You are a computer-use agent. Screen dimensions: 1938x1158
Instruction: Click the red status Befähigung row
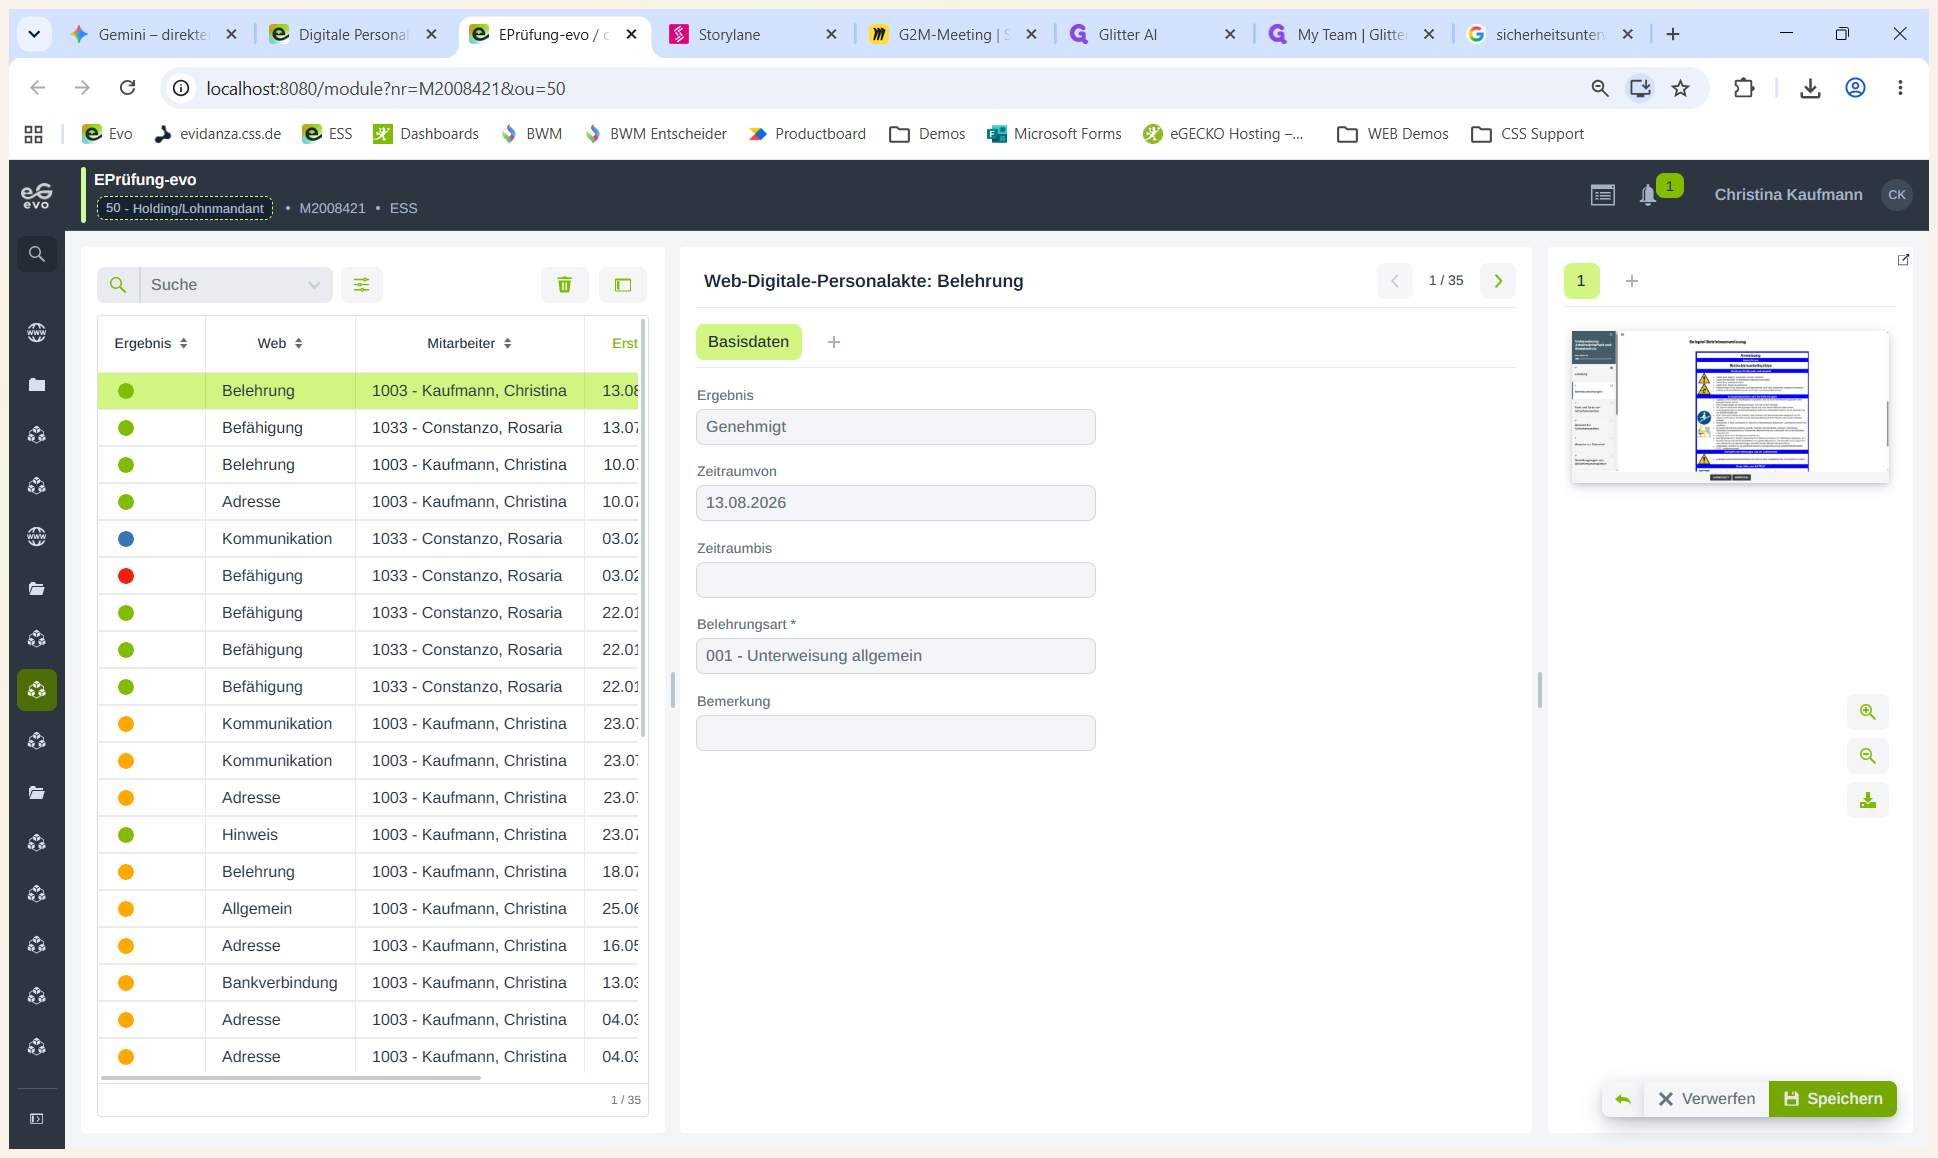click(368, 576)
